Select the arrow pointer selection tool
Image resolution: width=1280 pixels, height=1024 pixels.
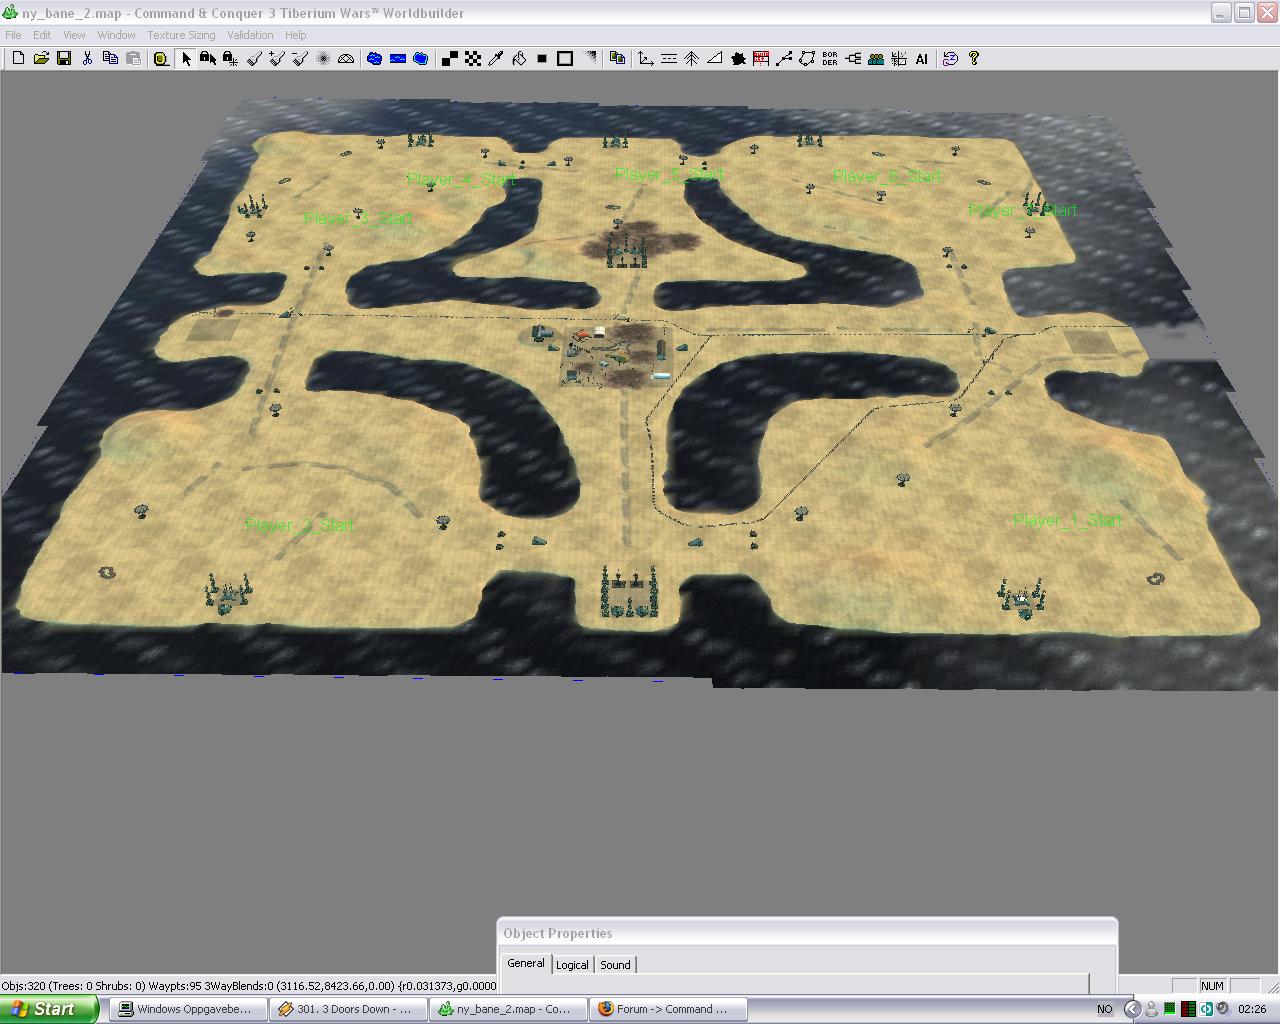click(x=185, y=59)
